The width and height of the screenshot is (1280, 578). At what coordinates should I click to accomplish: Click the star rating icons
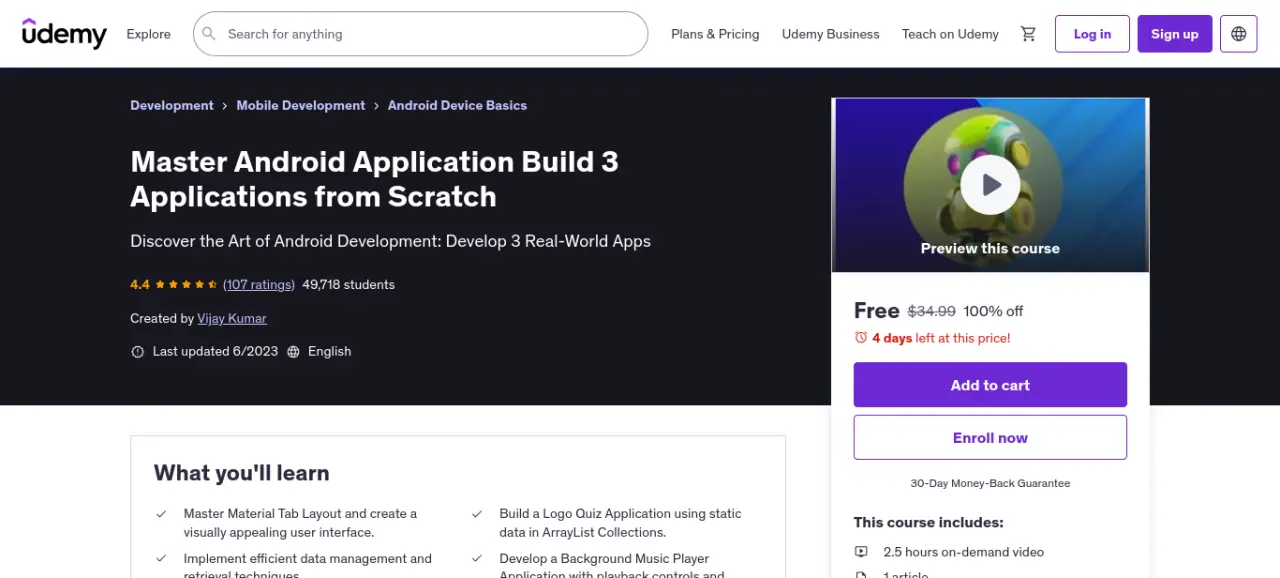click(x=186, y=285)
